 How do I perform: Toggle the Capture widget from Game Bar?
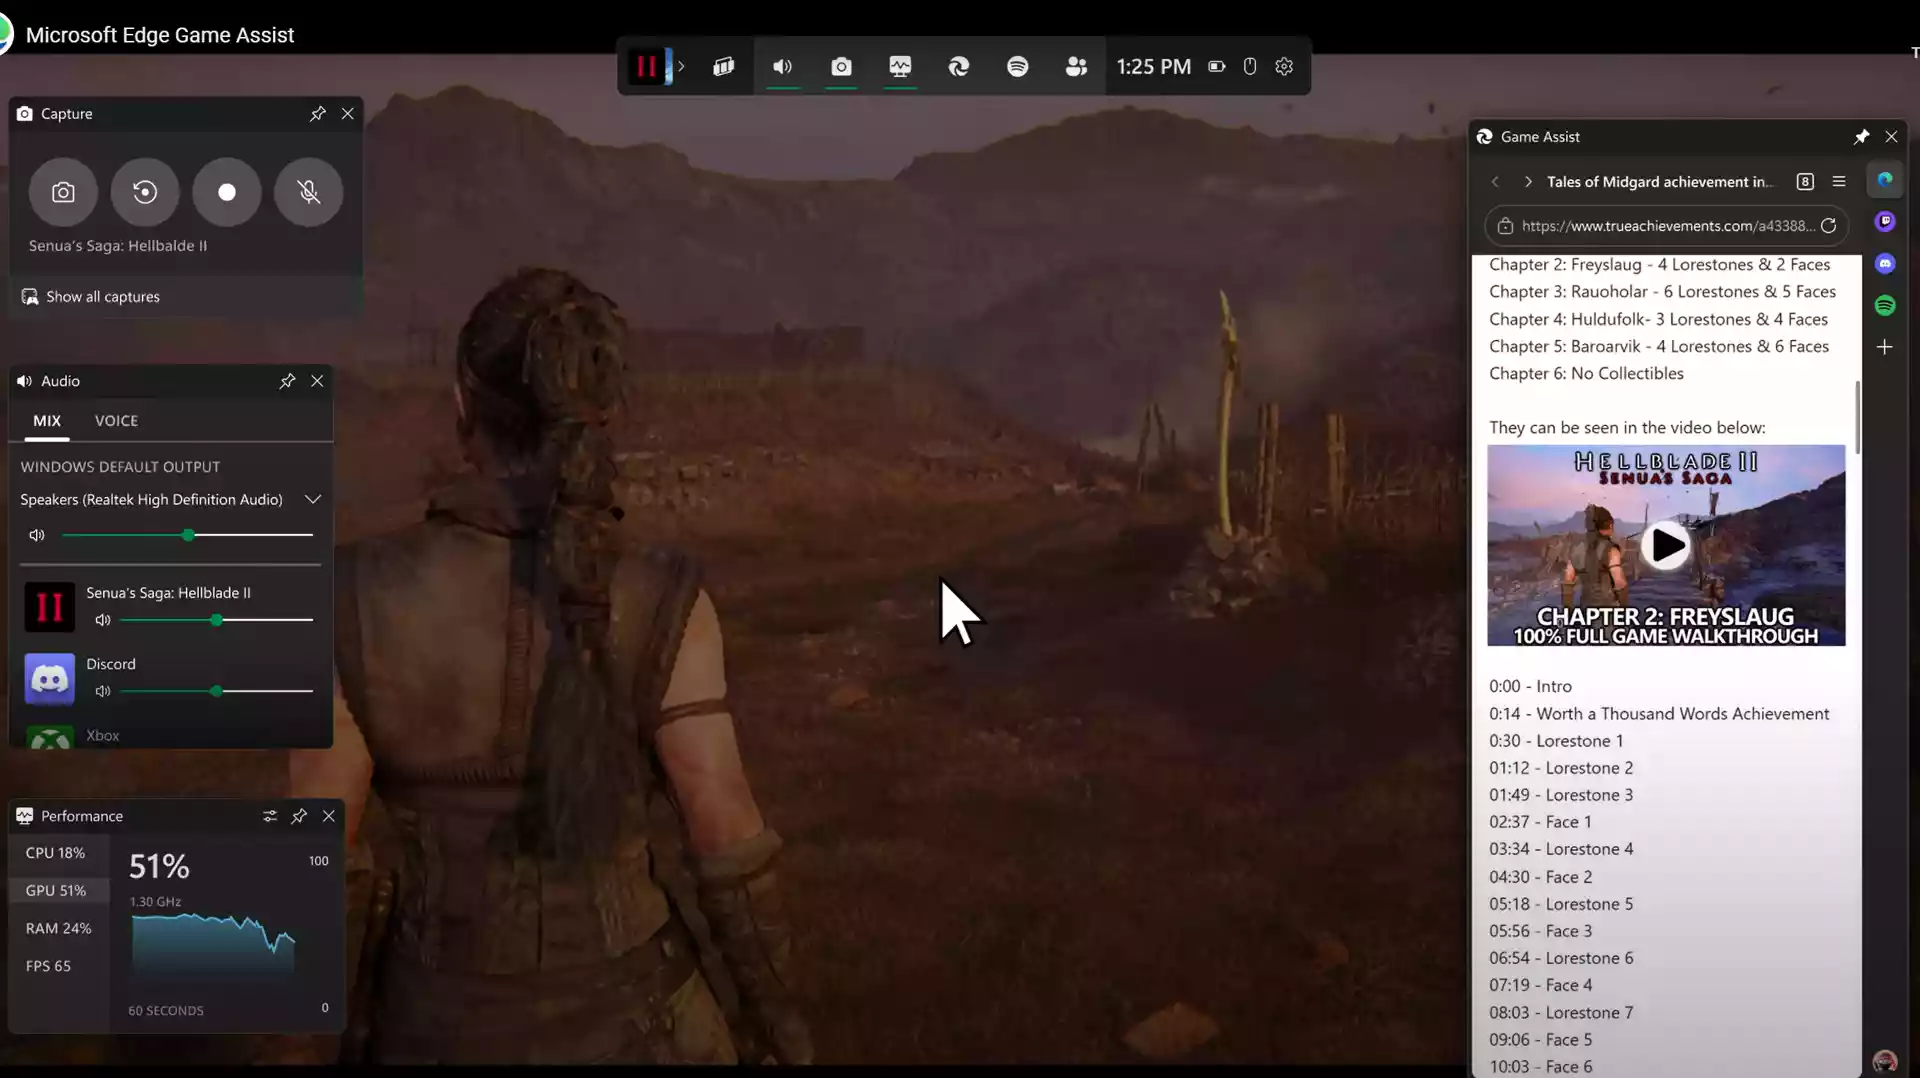tap(841, 67)
